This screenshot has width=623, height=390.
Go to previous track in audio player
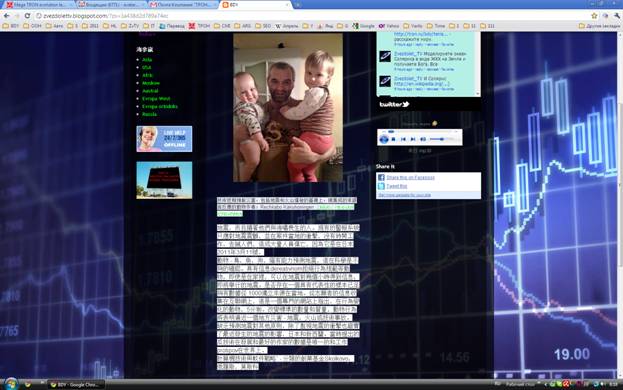pos(403,139)
